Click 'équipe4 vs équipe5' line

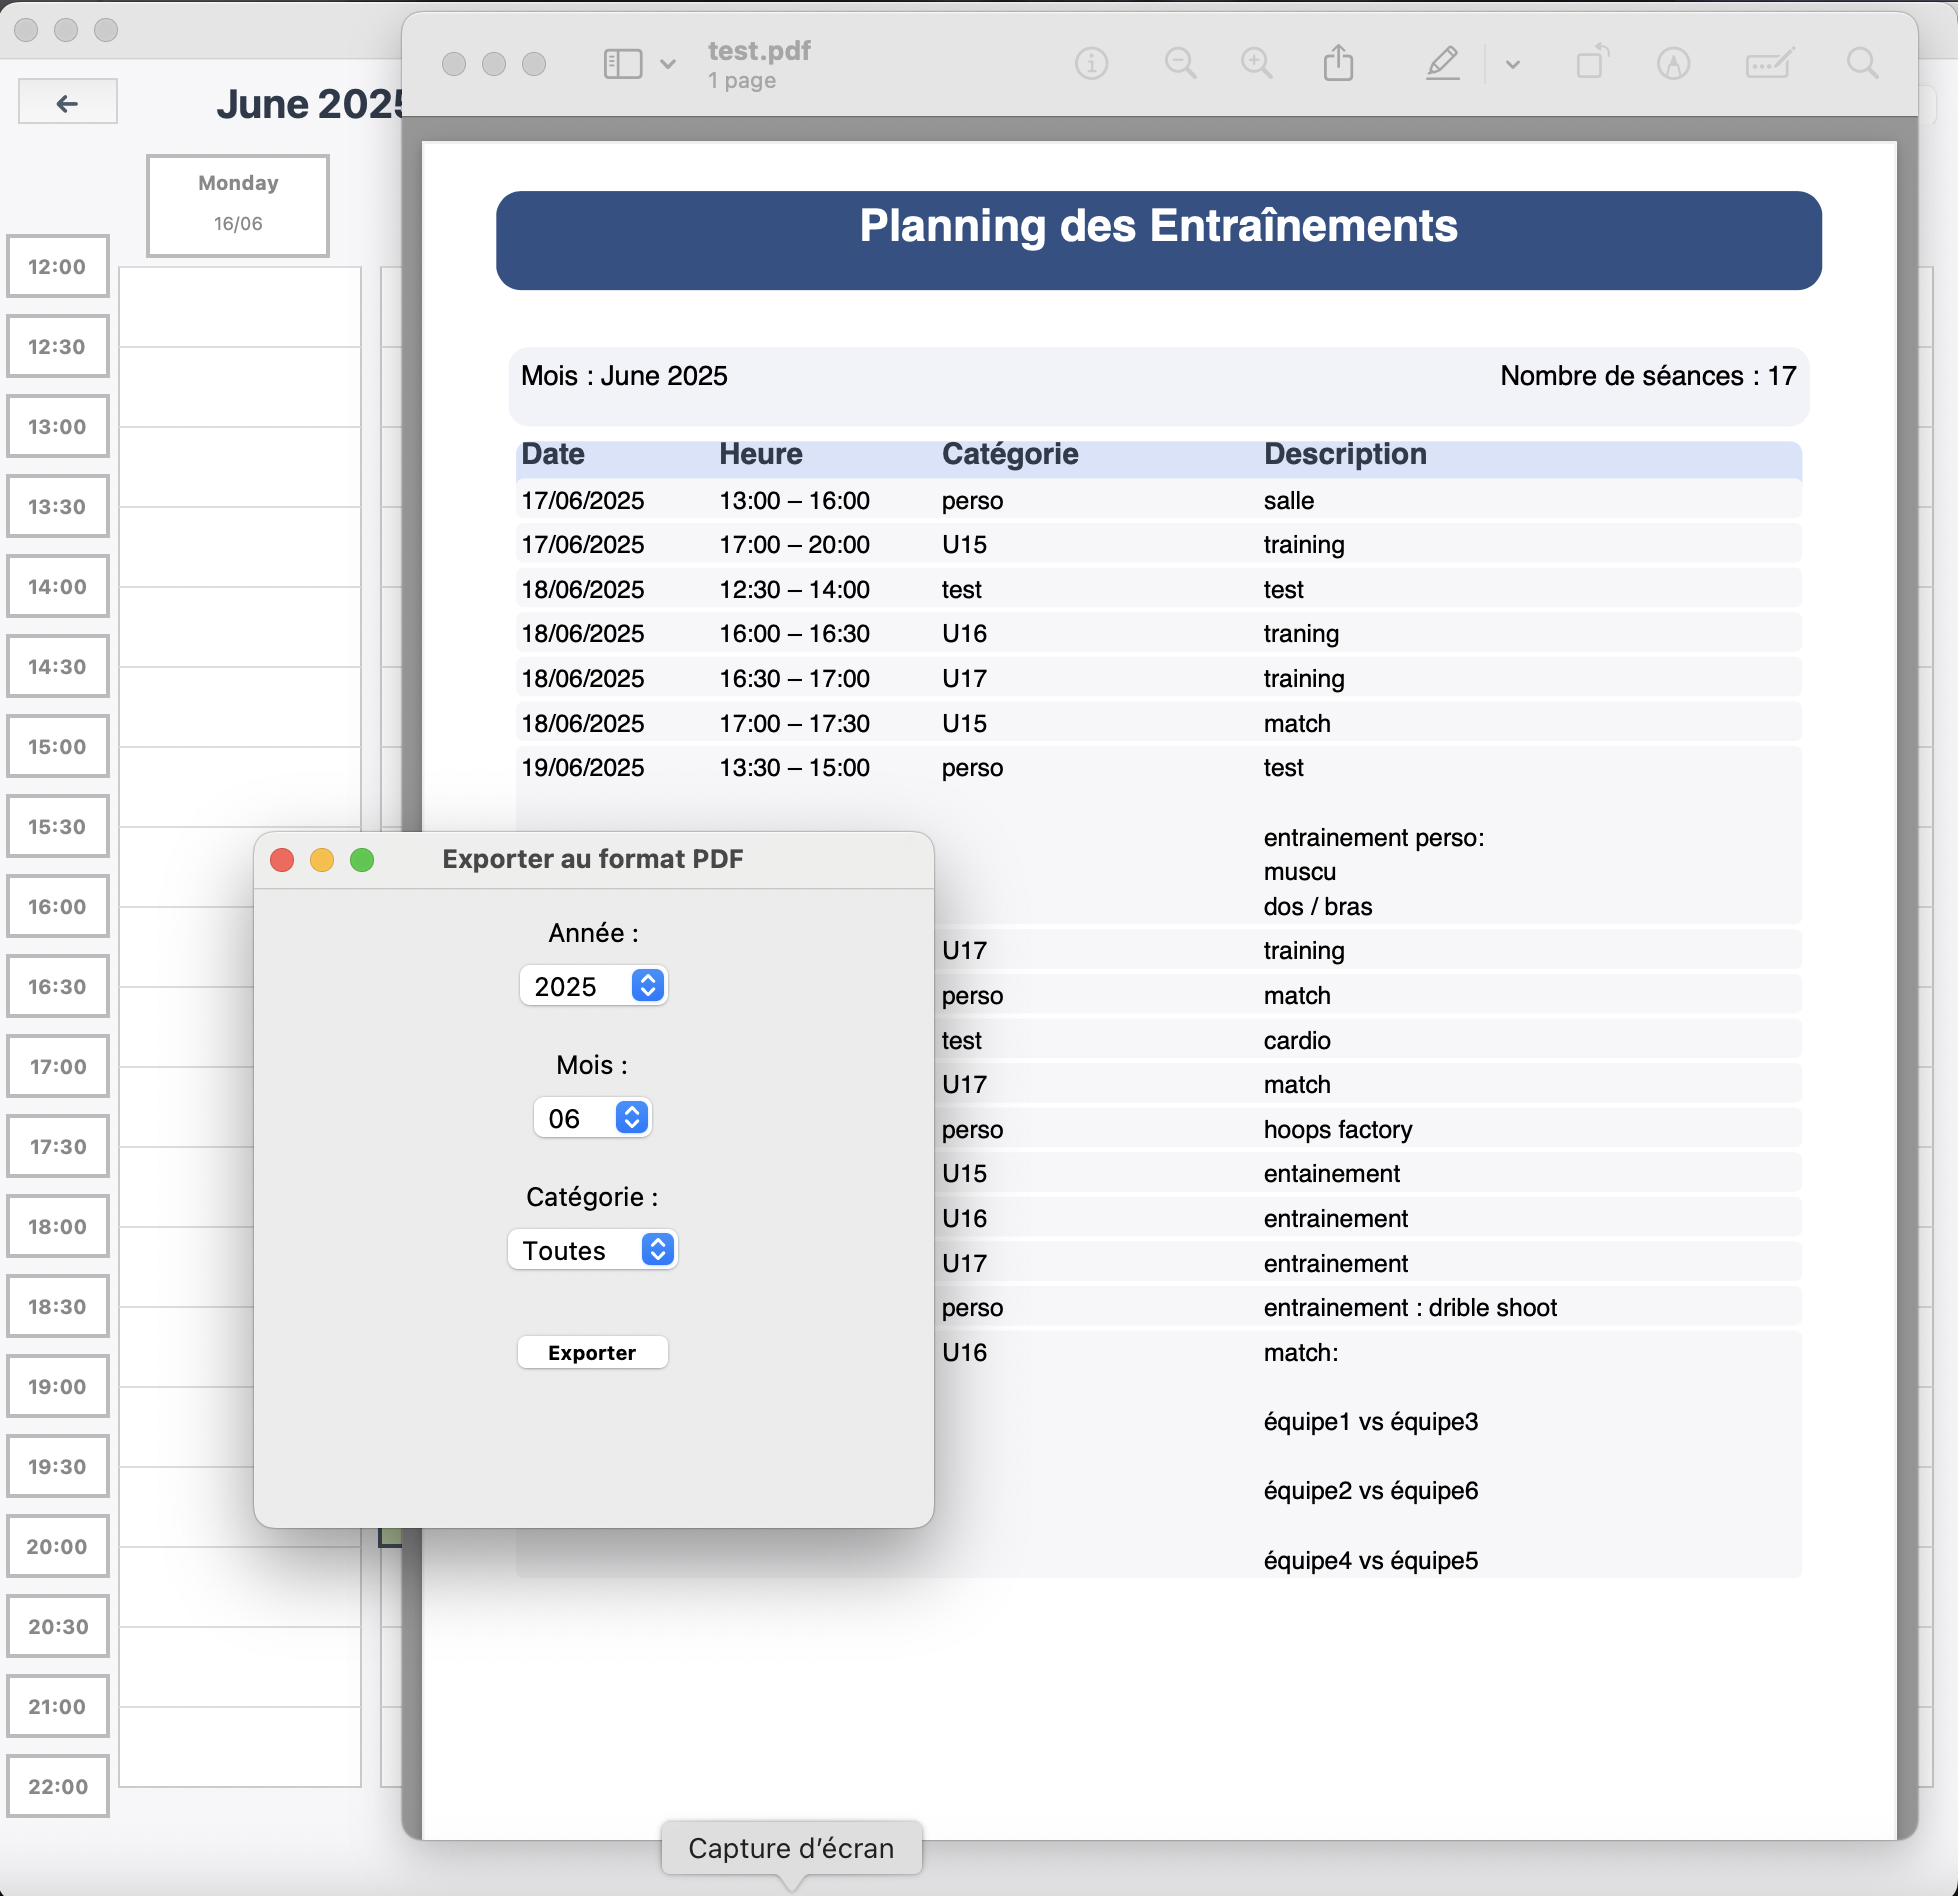pyautogui.click(x=1371, y=1561)
